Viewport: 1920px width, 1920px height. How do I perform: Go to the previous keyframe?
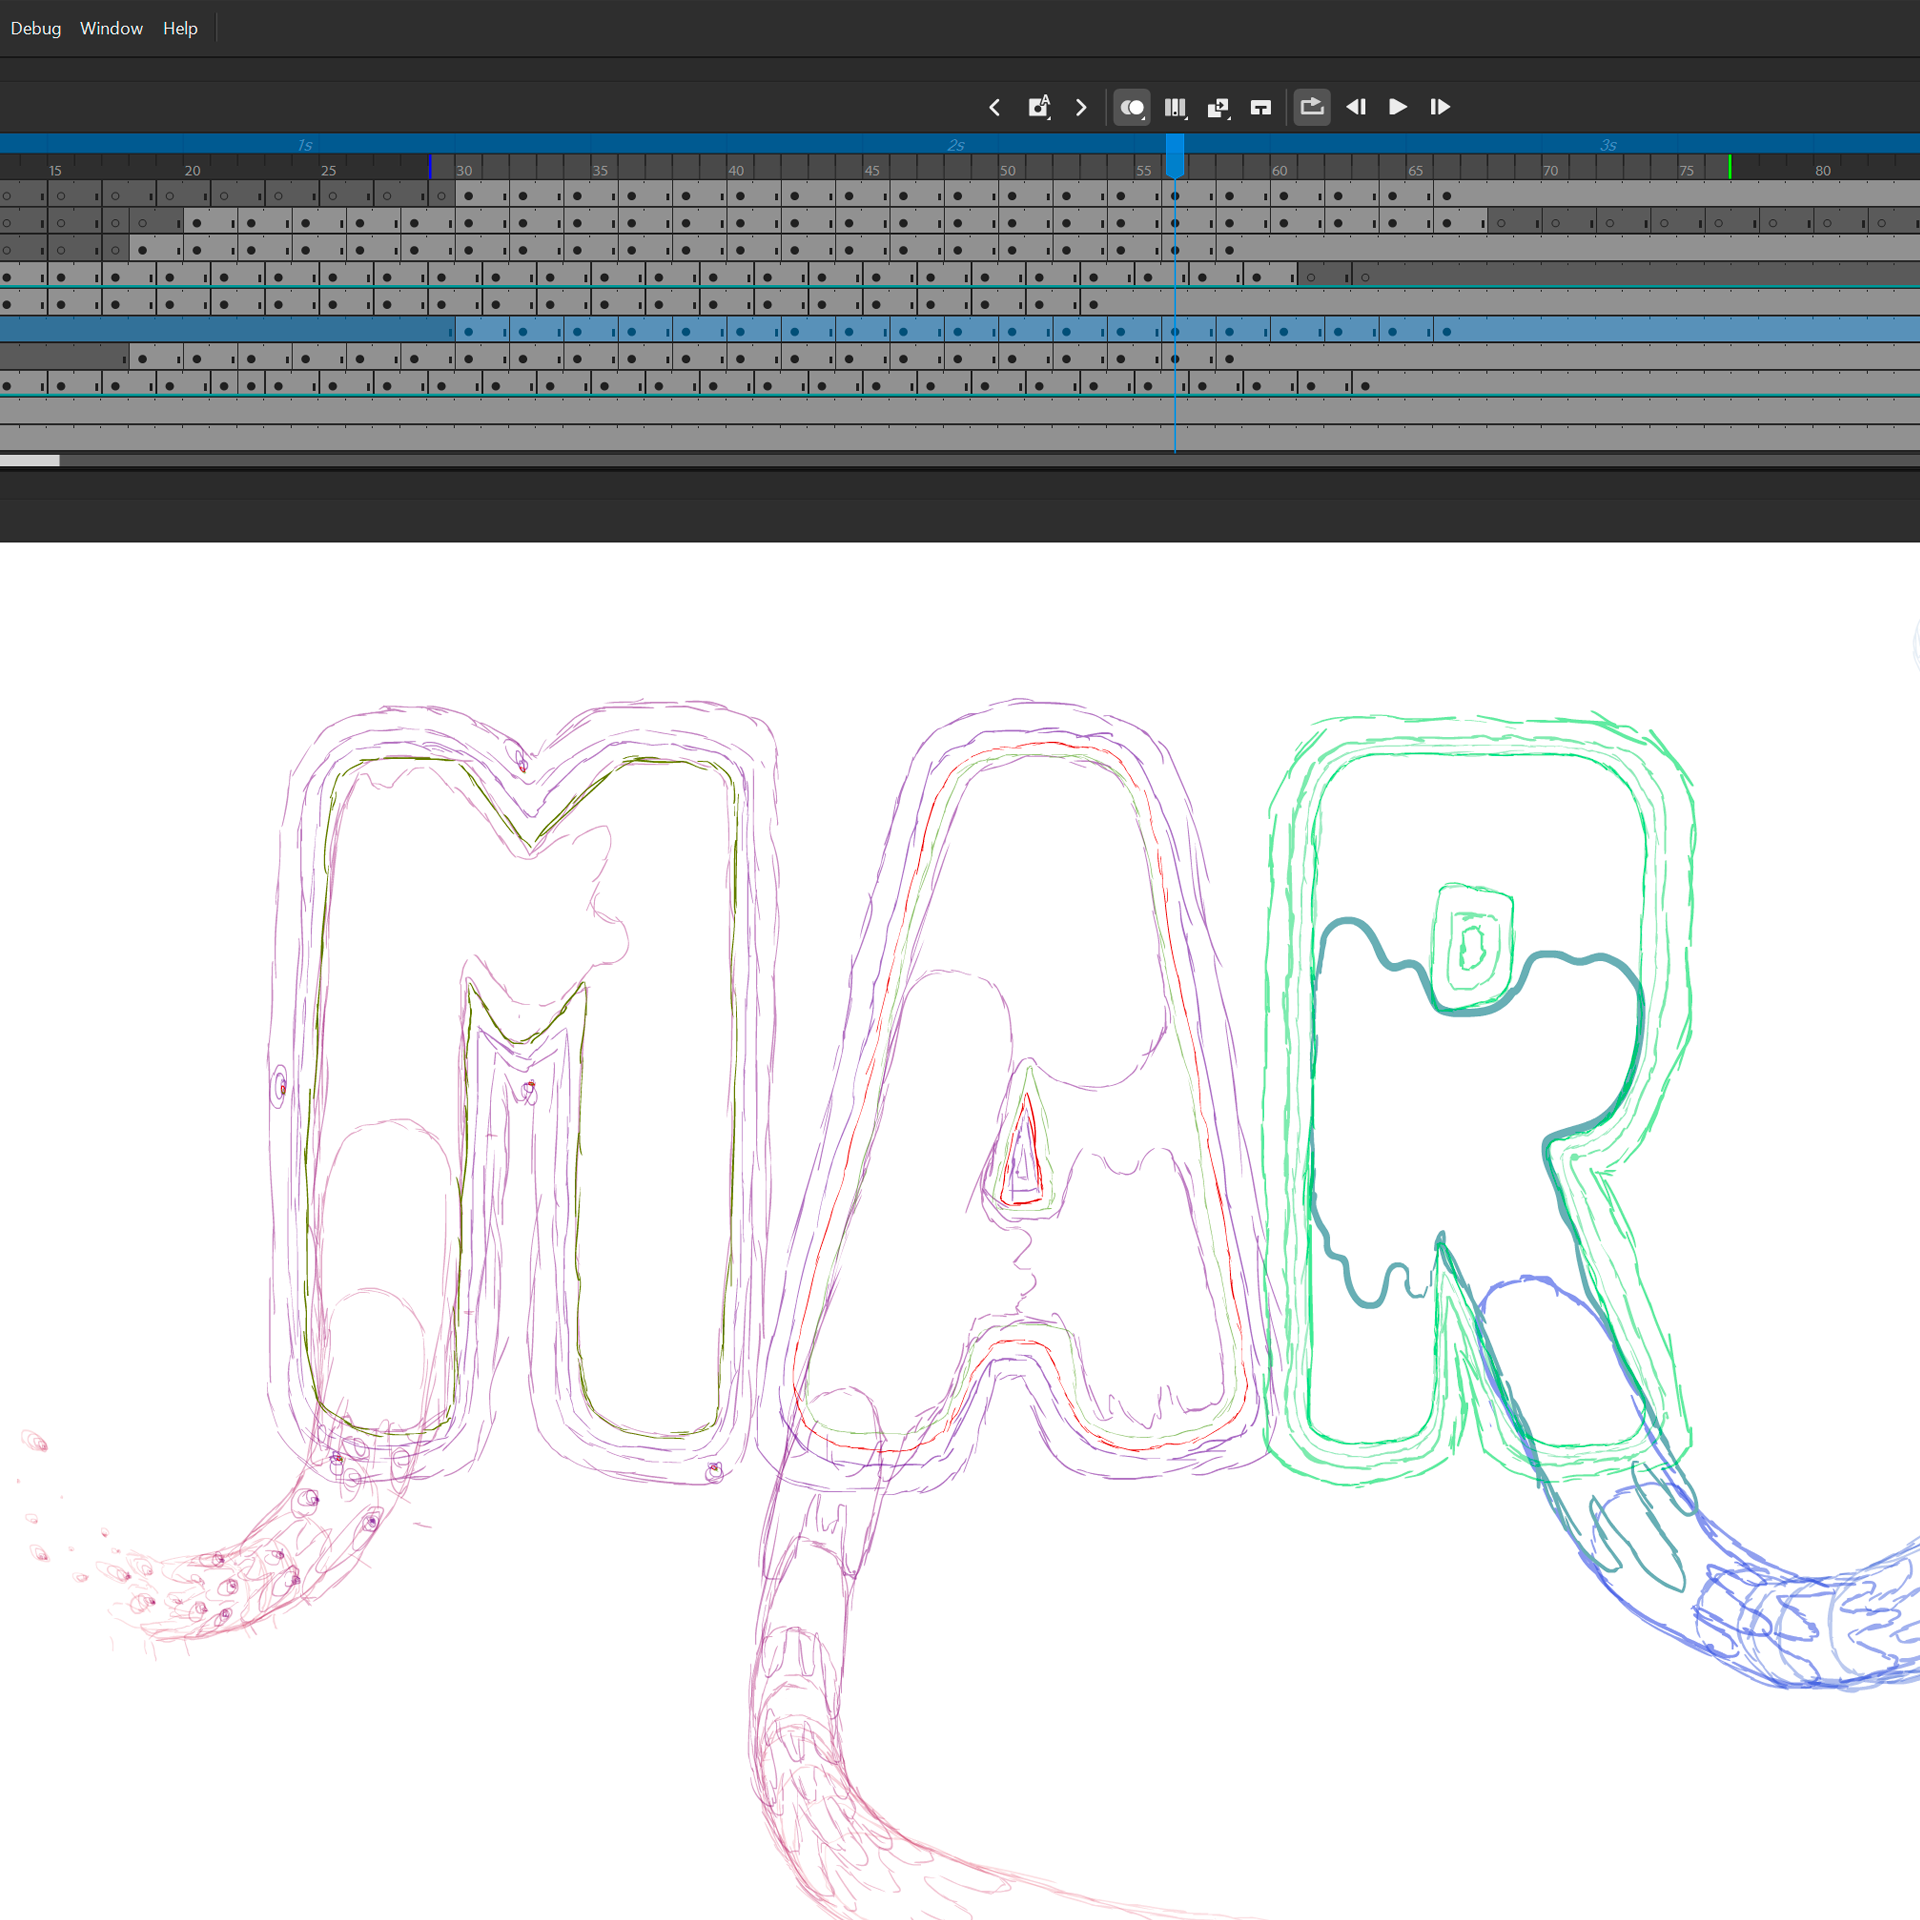click(x=994, y=108)
